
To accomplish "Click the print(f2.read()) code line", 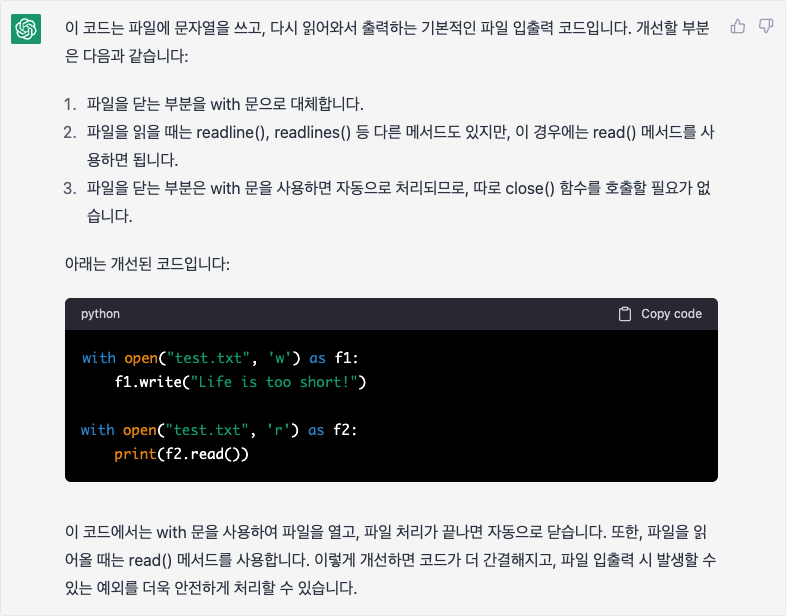I will point(182,454).
